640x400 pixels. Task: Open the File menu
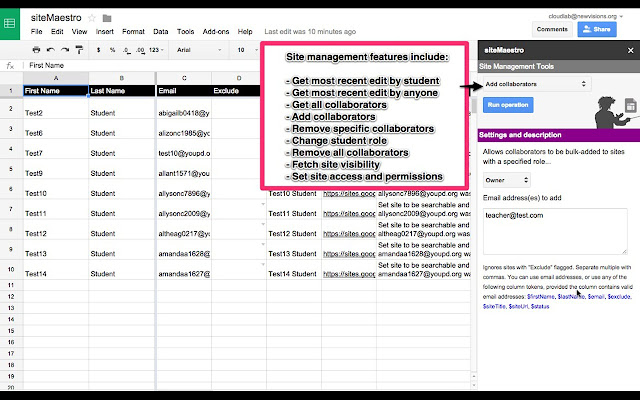36,31
